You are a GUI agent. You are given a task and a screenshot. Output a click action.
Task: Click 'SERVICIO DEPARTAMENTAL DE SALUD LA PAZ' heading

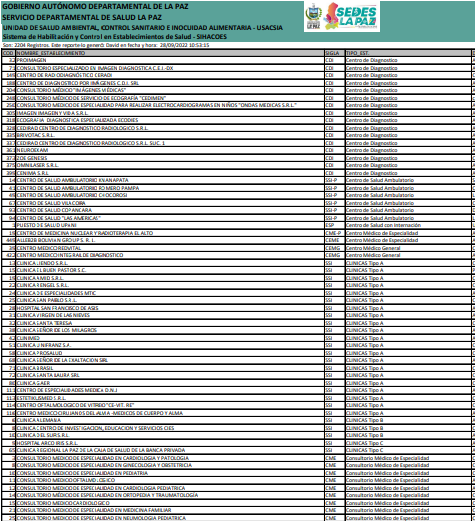82,17
